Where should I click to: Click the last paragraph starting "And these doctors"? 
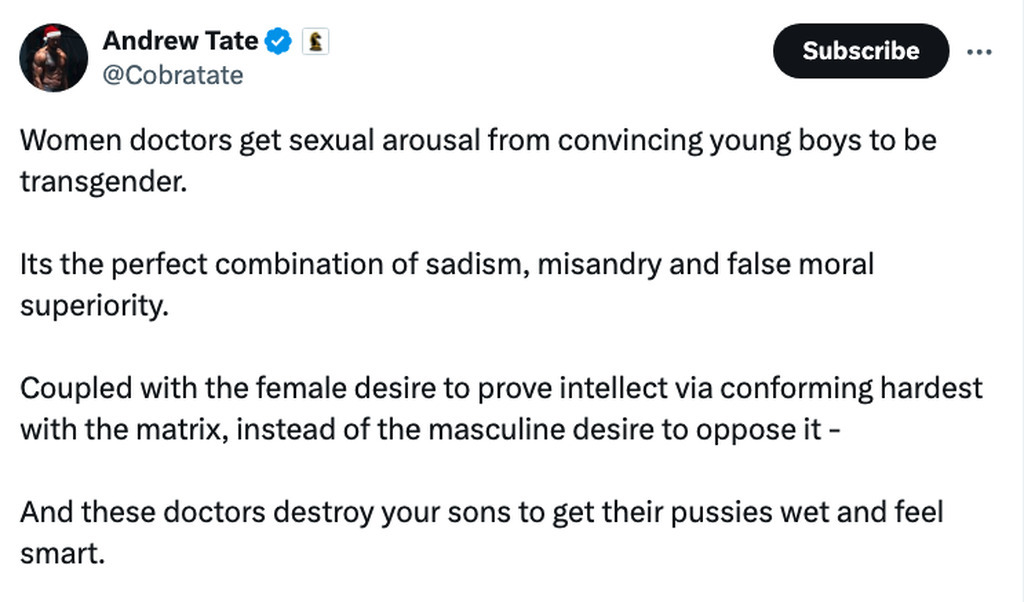click(x=481, y=532)
